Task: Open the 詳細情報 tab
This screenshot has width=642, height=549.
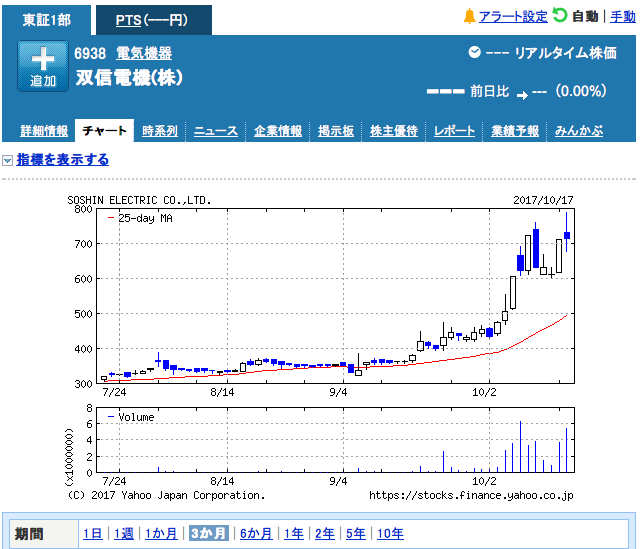Action: pyautogui.click(x=44, y=131)
